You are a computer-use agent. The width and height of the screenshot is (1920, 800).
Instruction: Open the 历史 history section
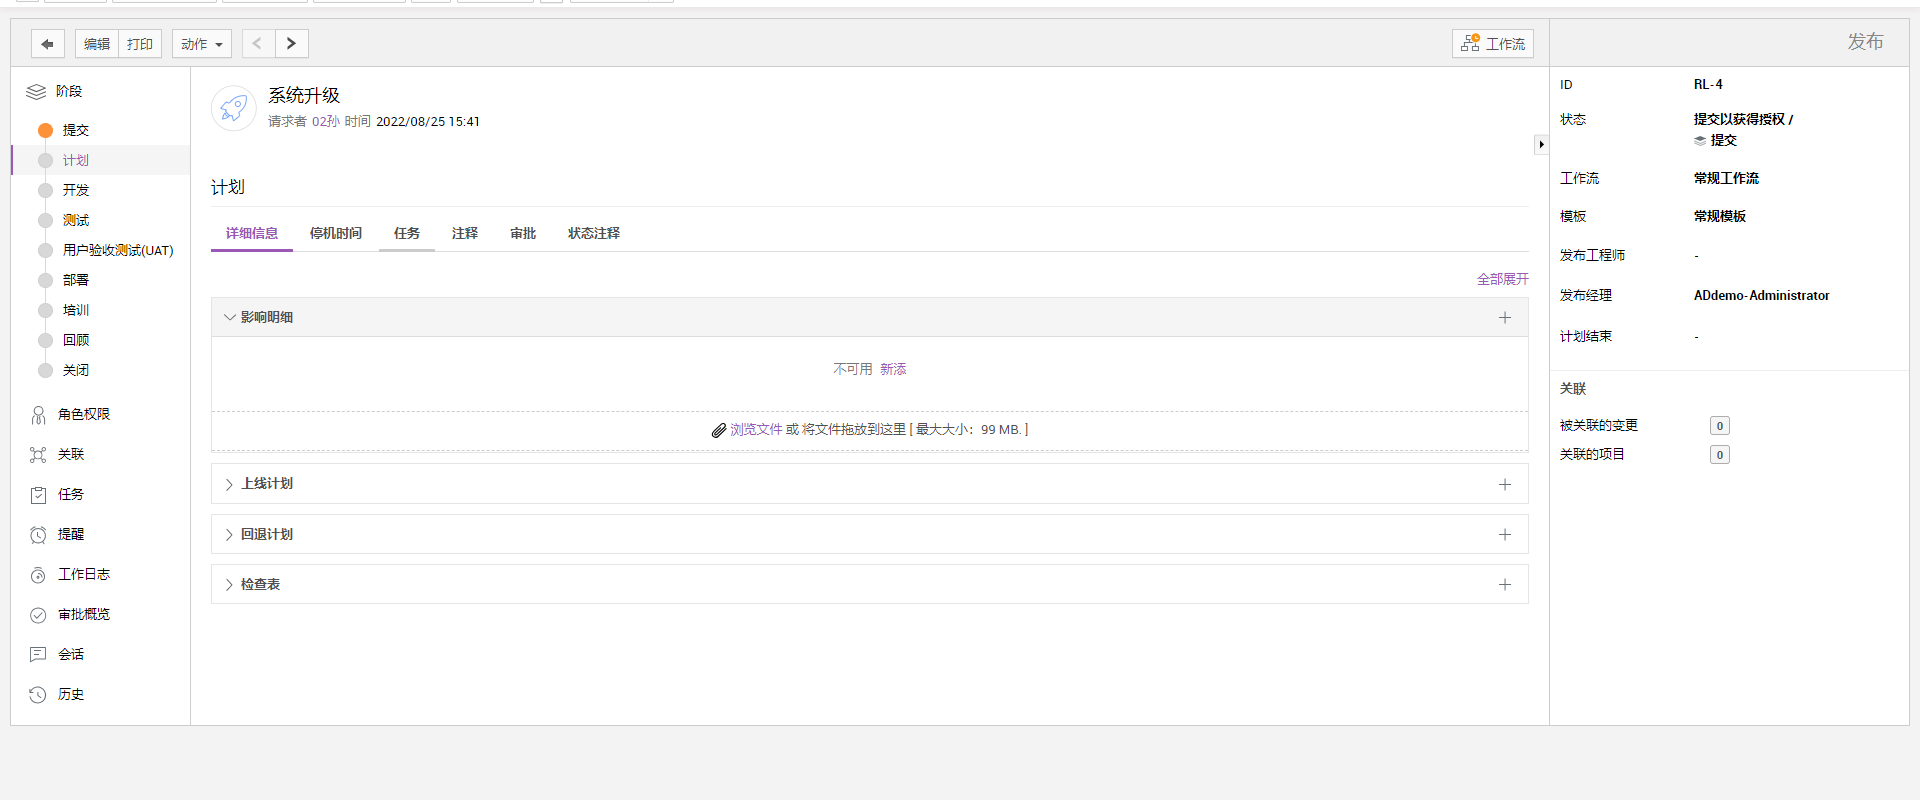70,694
